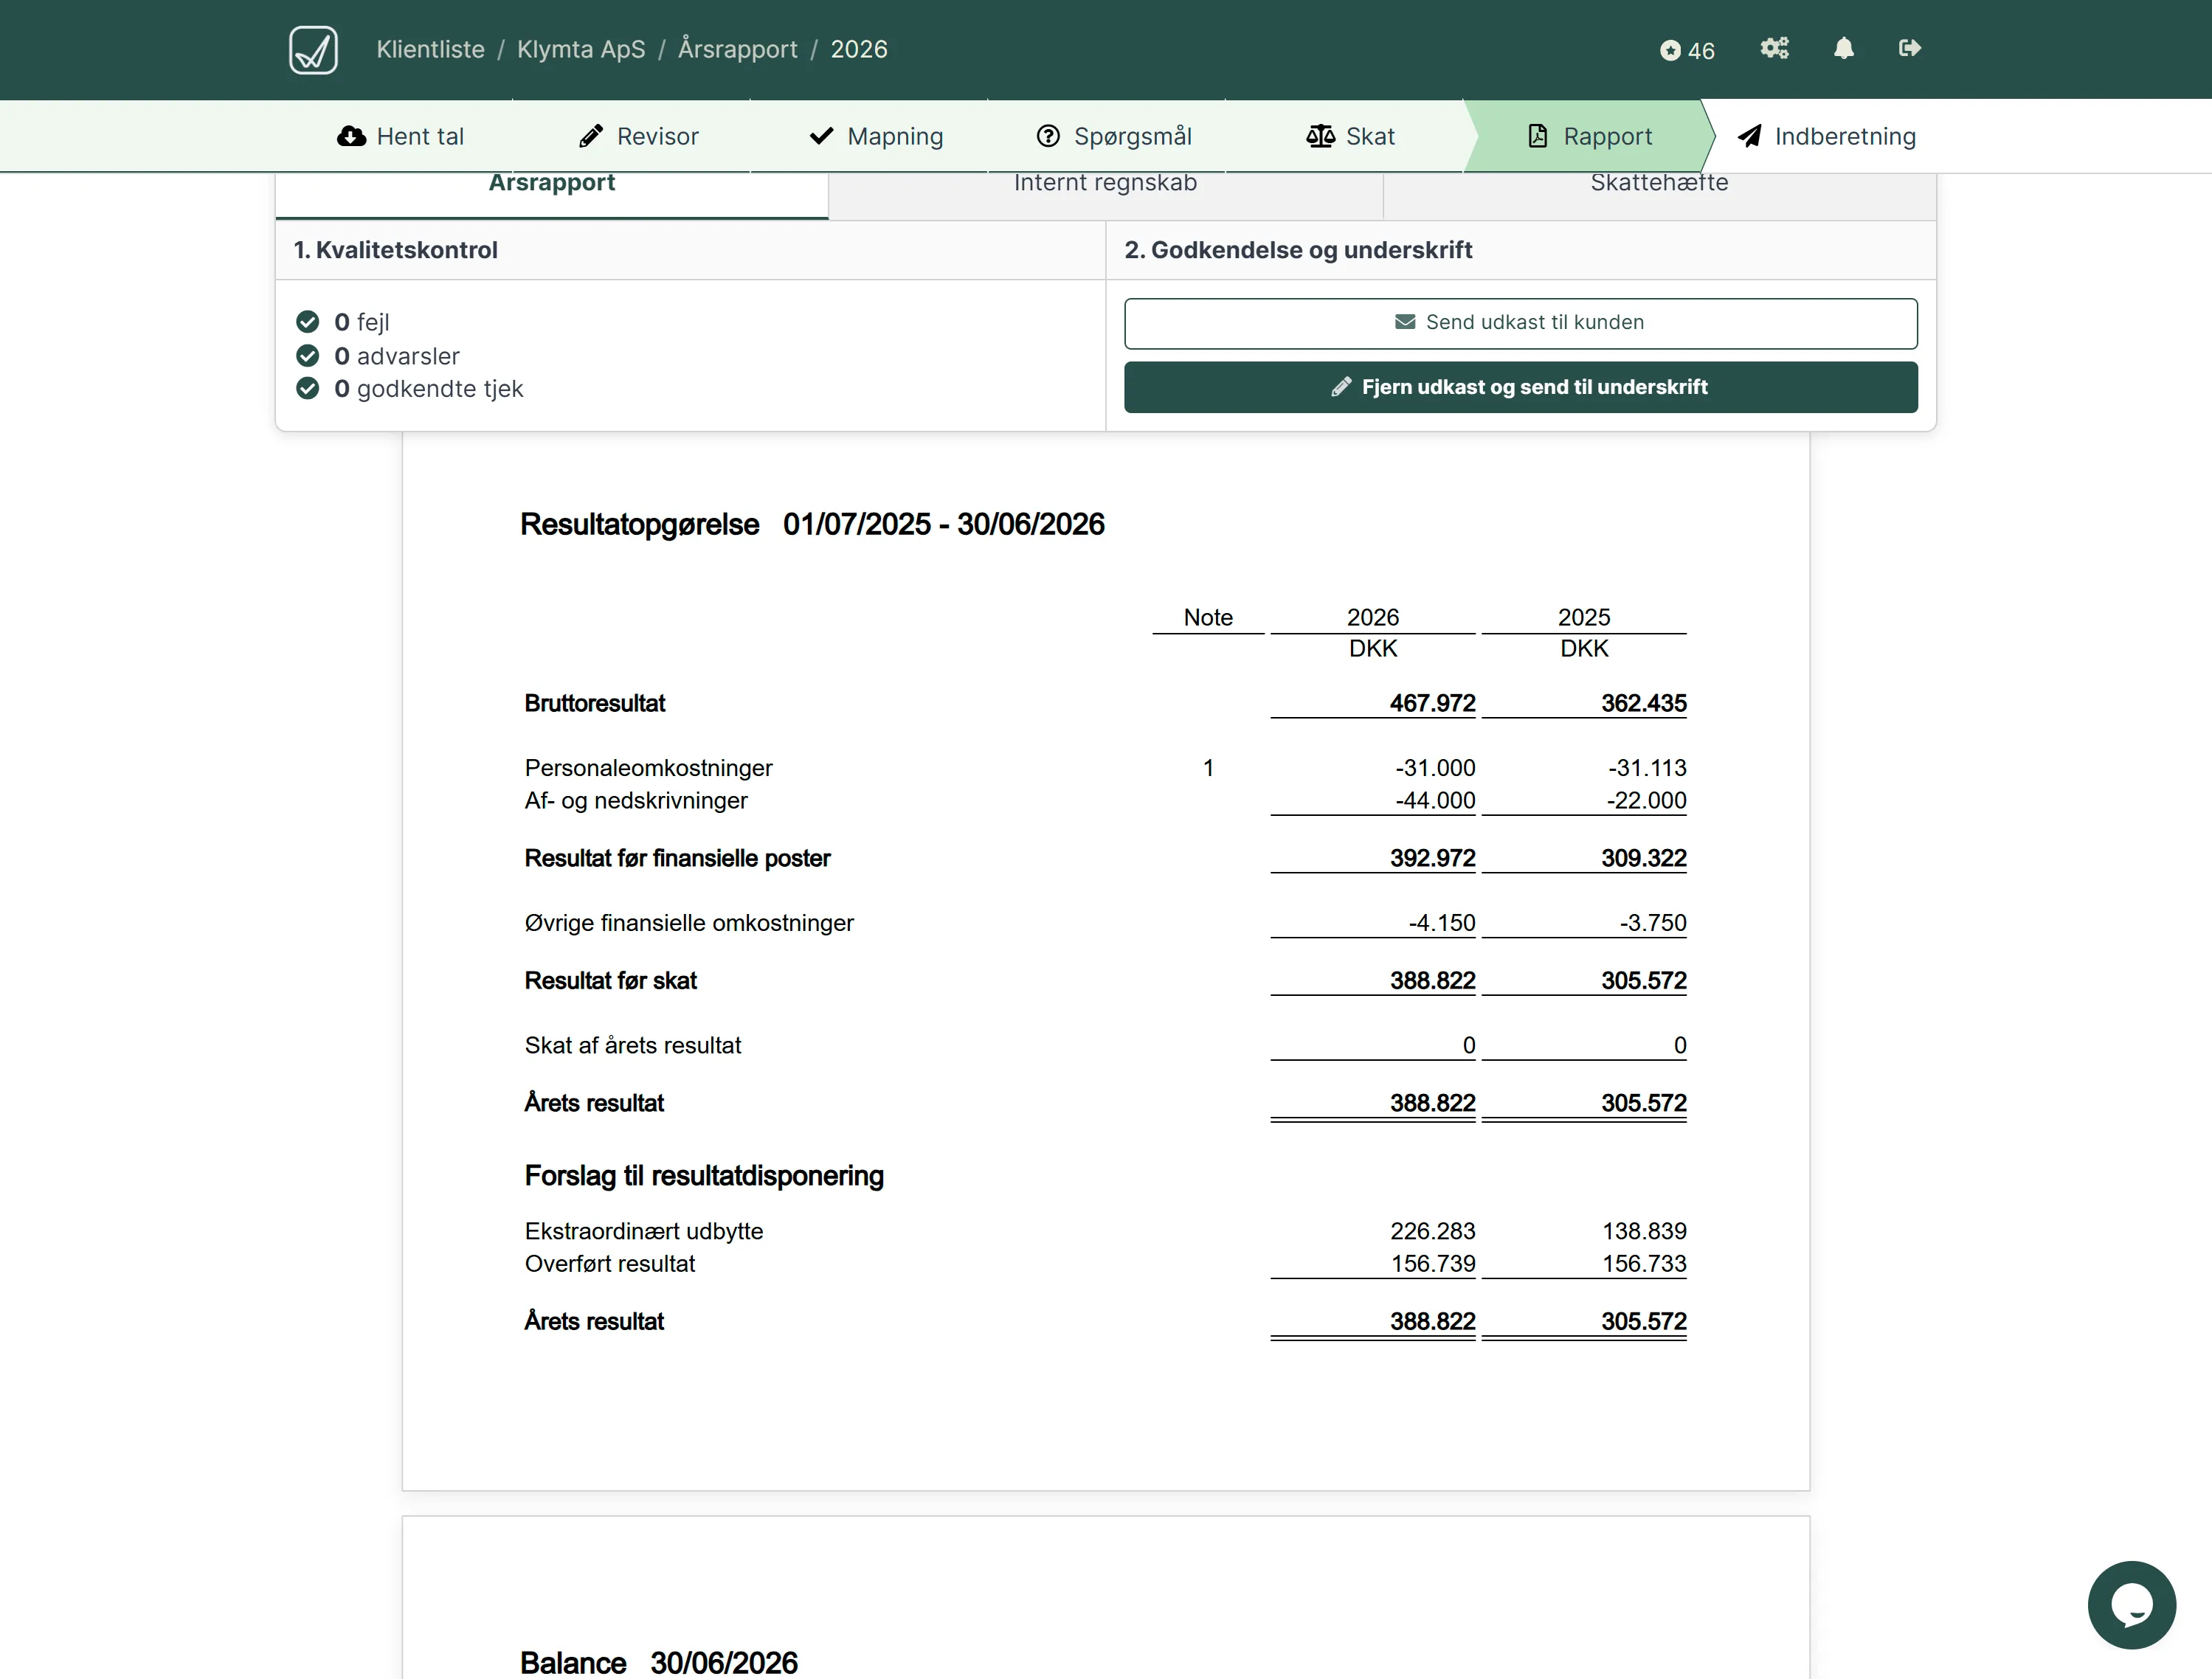The image size is (2212, 1679).
Task: Click the Af- og nedskrivninger label
Action: 636,800
